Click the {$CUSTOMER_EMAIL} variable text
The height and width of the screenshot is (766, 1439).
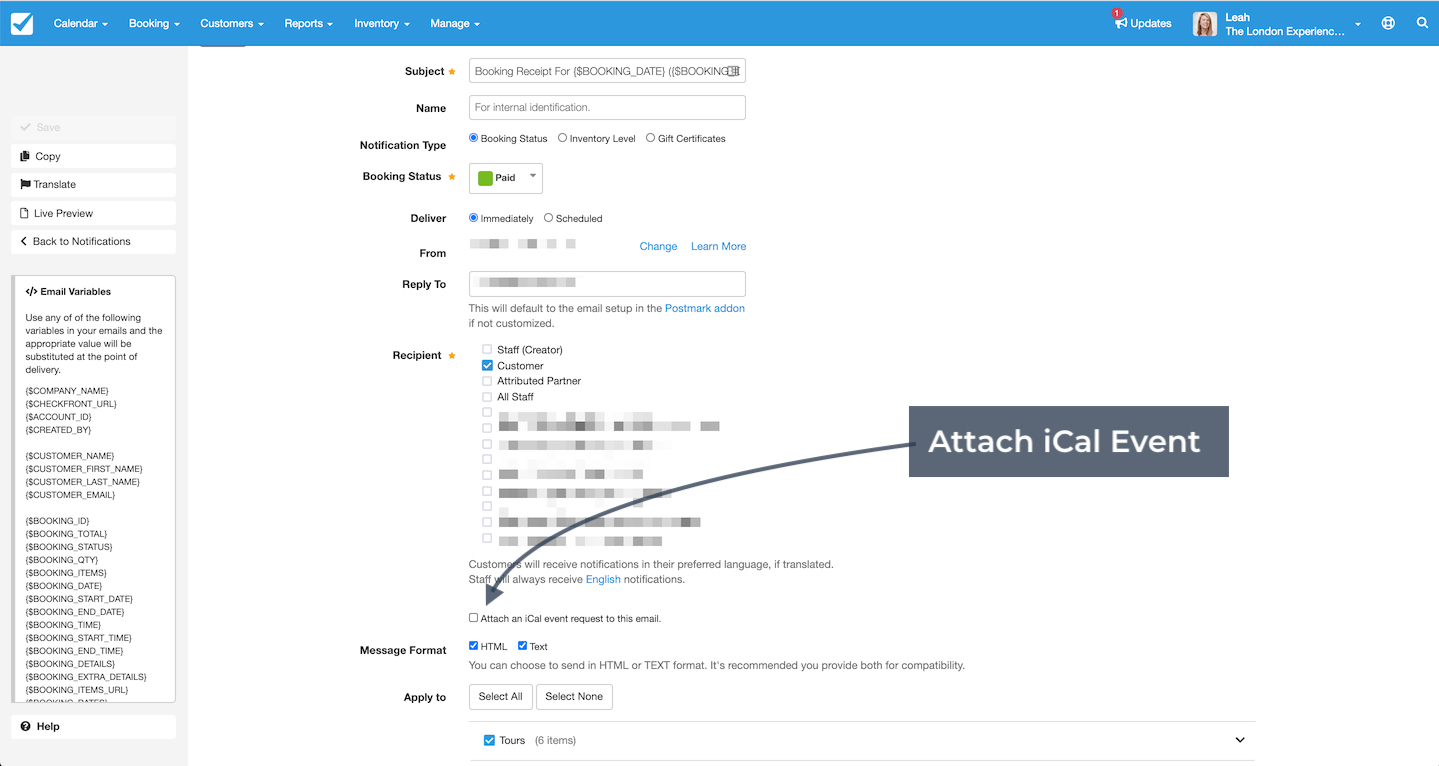[70, 495]
